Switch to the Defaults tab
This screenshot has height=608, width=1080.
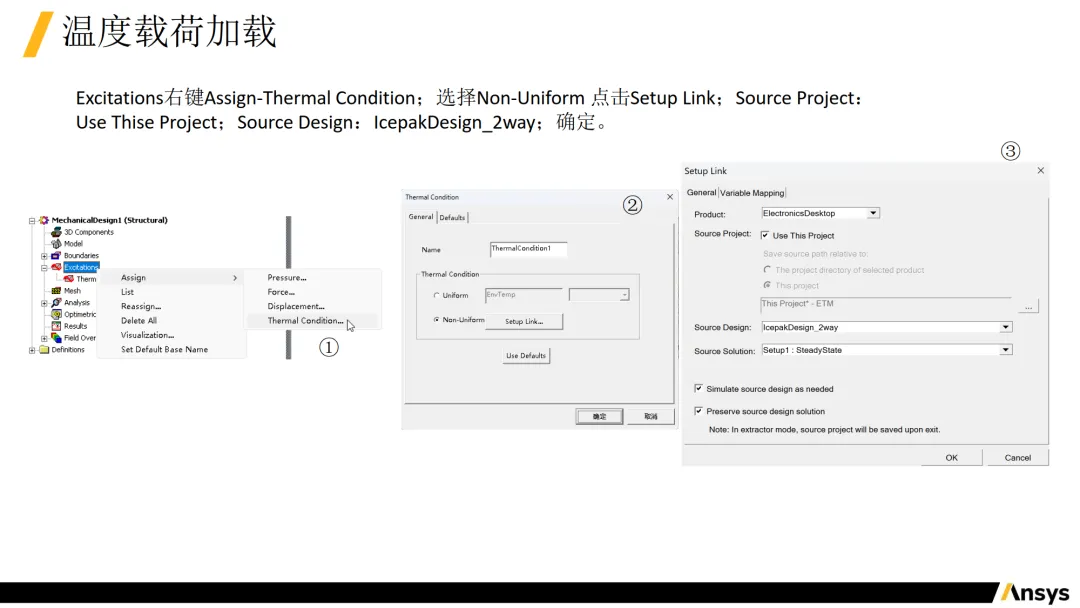click(453, 218)
